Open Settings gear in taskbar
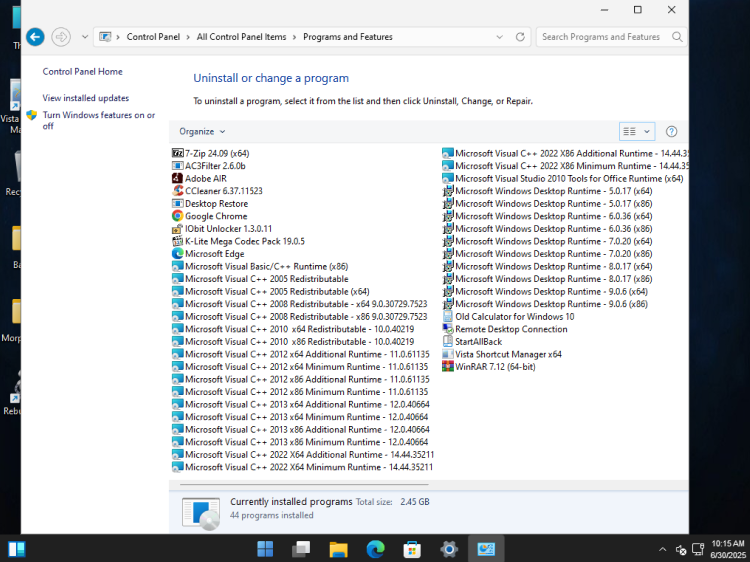 click(449, 549)
